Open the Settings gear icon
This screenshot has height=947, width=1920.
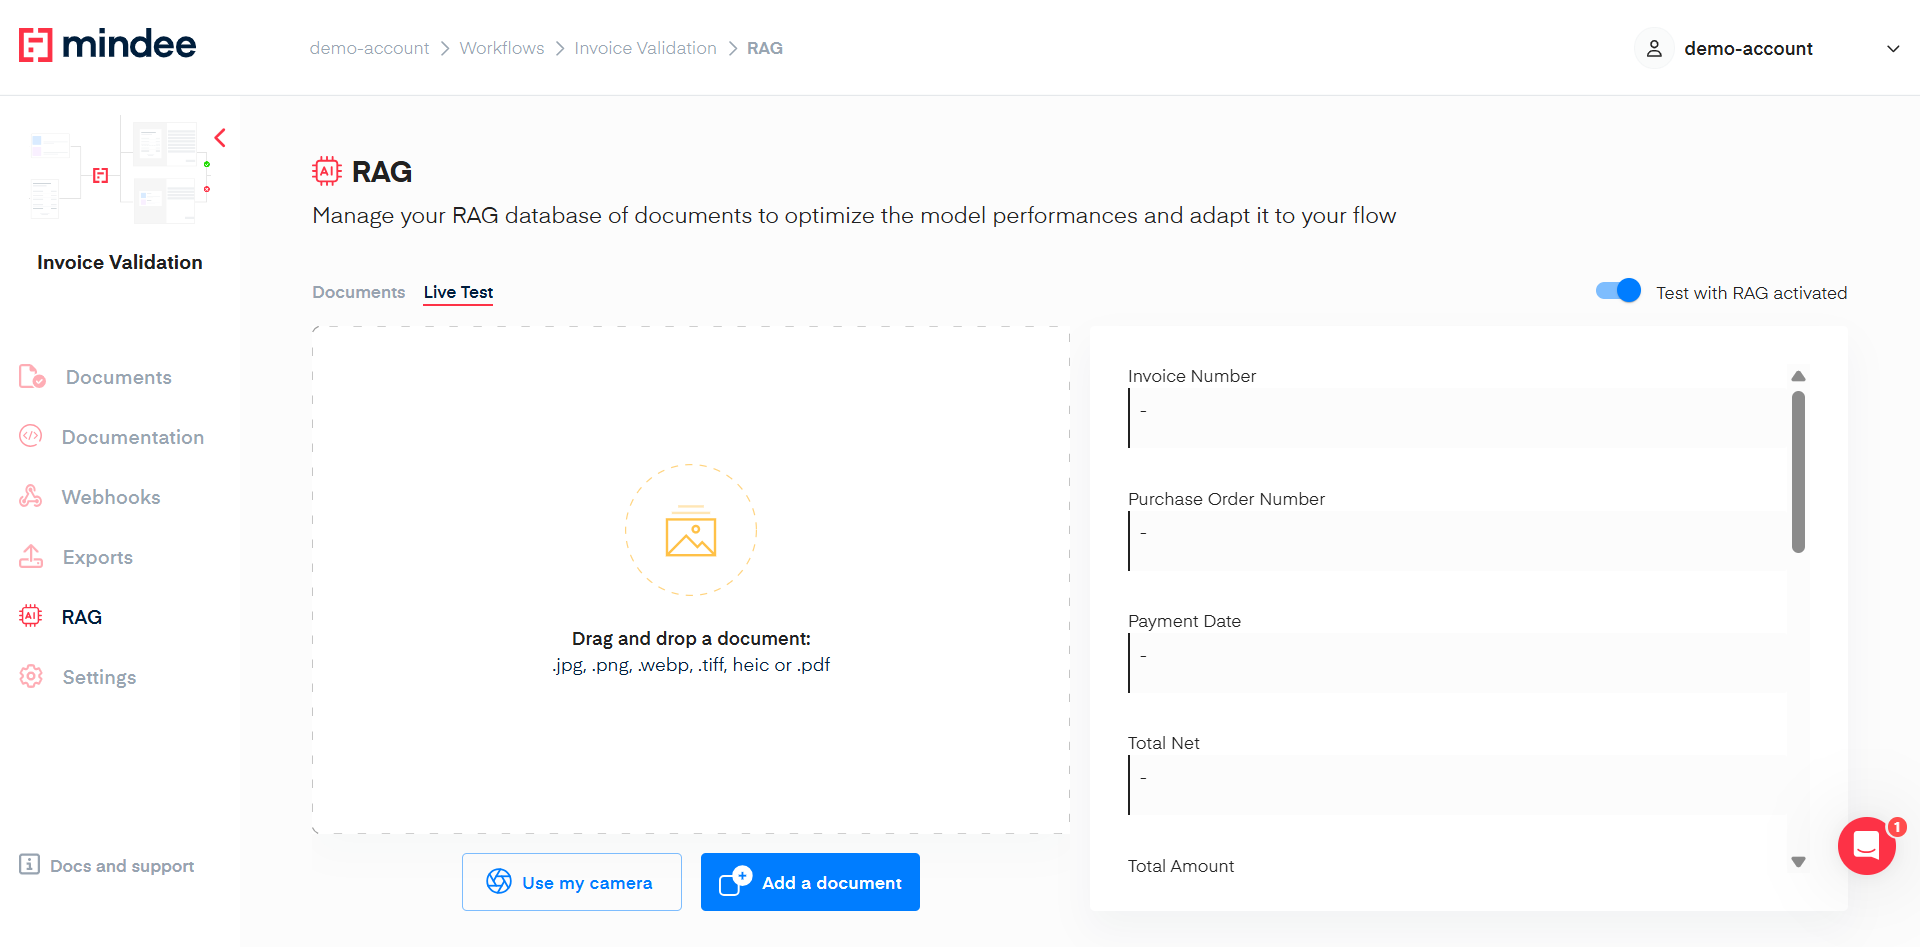(x=31, y=676)
